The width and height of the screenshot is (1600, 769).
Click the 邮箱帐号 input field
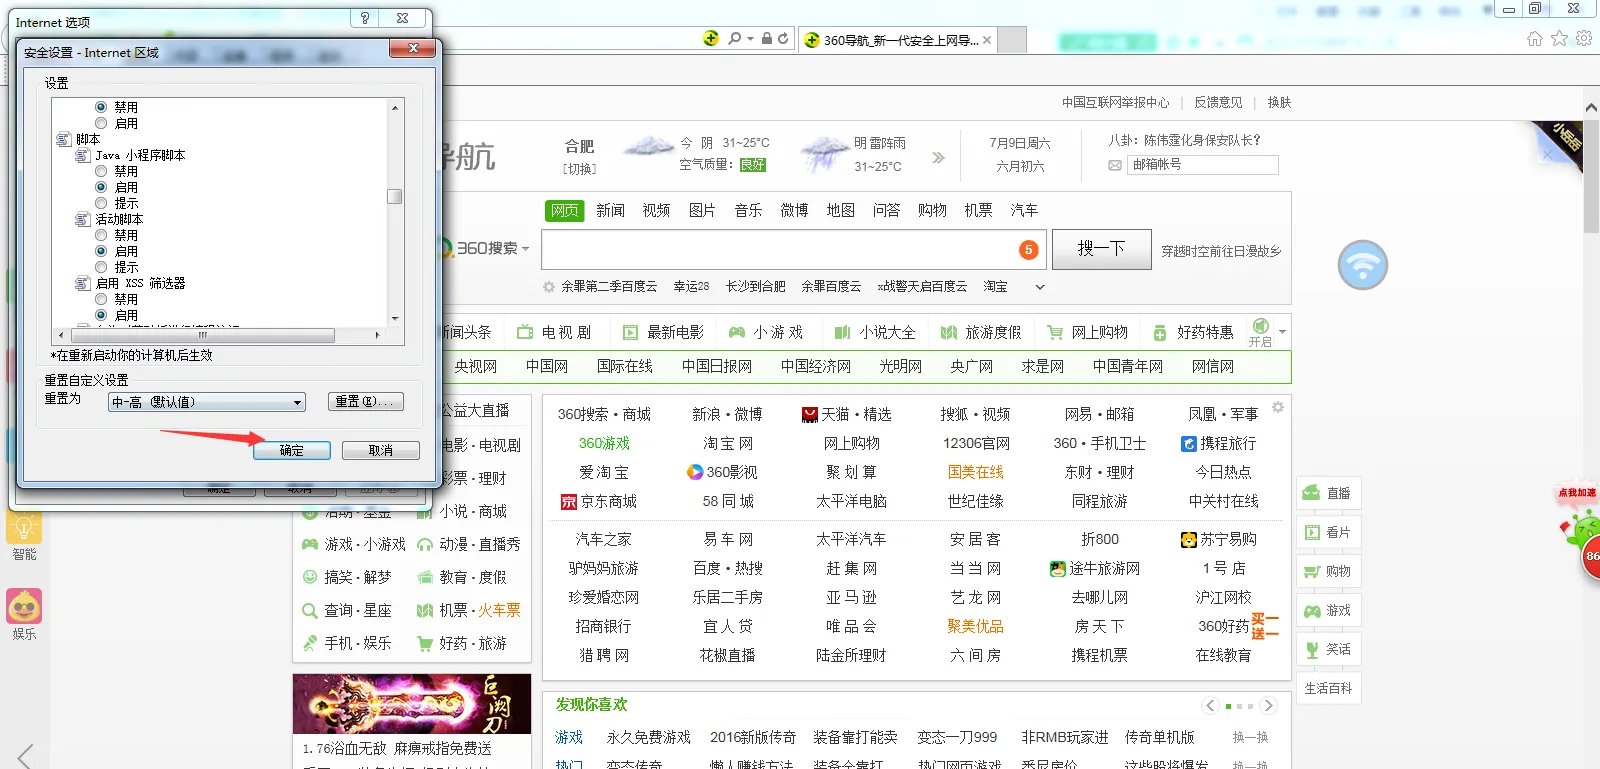[x=1203, y=165]
